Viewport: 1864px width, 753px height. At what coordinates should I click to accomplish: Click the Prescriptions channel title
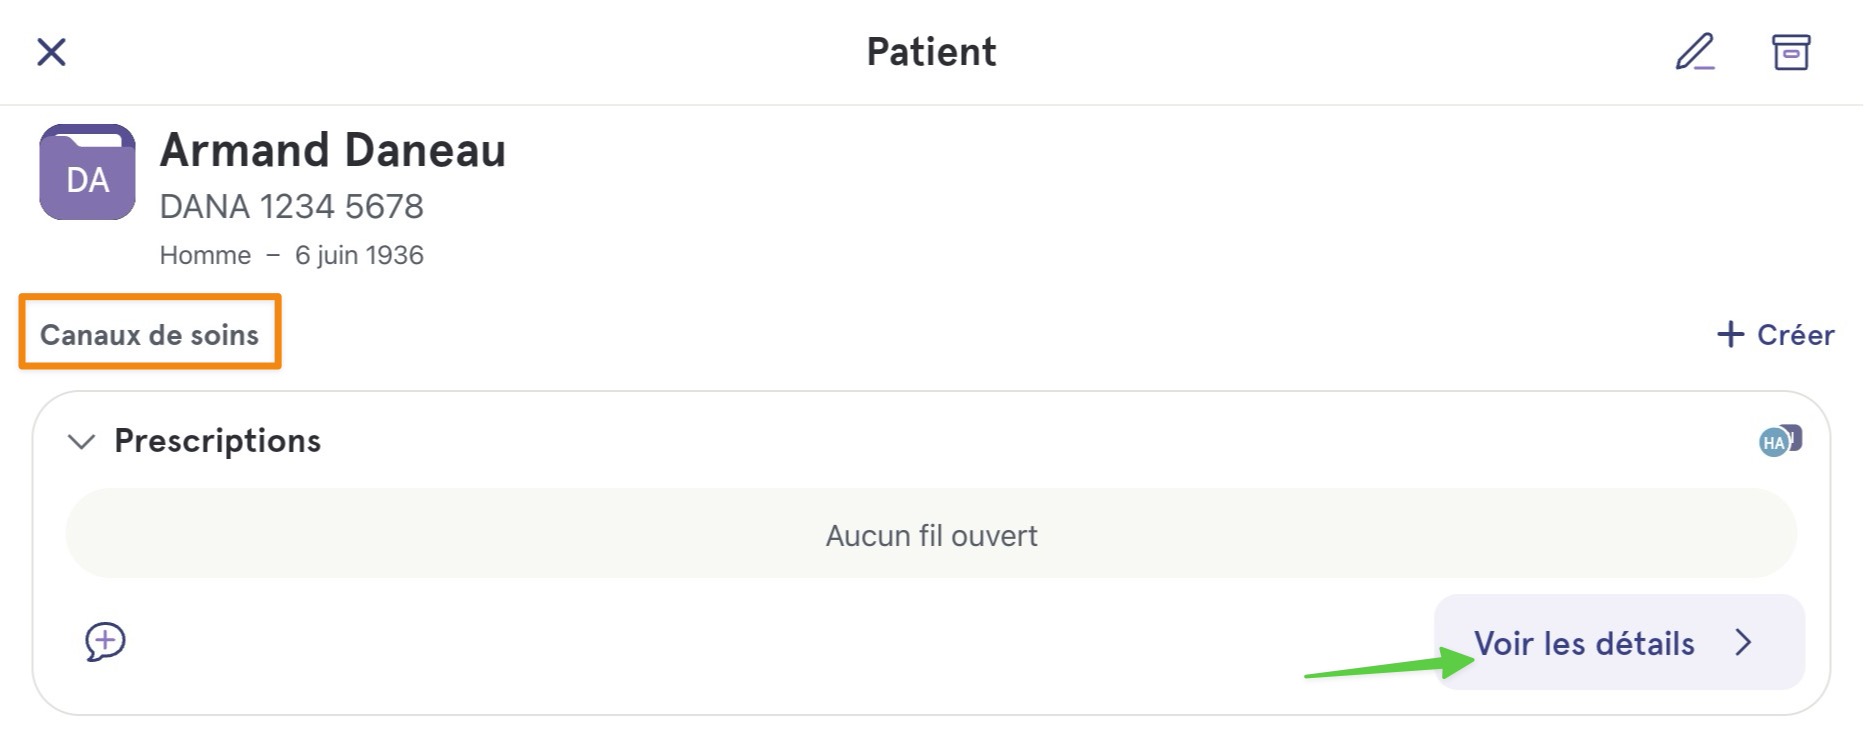(x=218, y=441)
